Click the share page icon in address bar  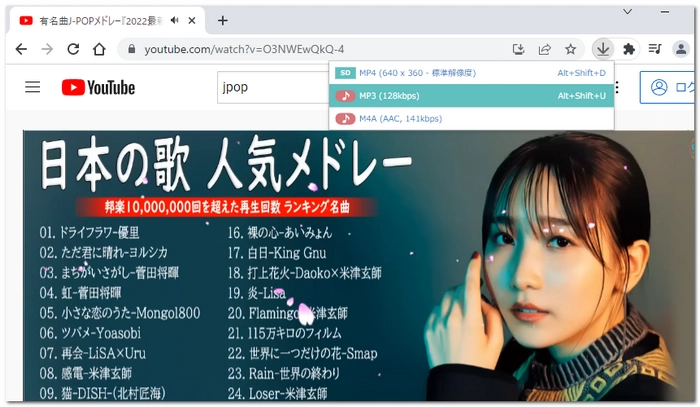pos(545,48)
